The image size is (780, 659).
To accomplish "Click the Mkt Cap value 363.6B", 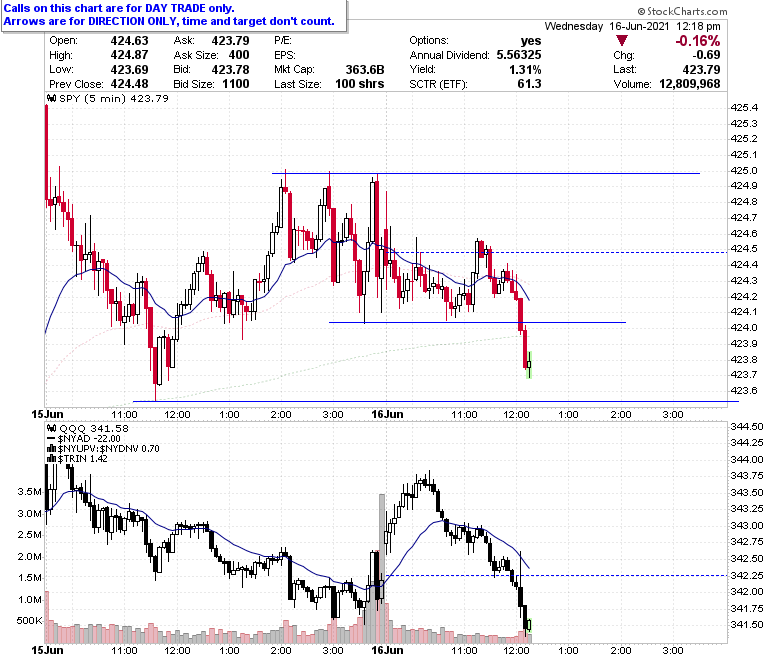I will [365, 69].
